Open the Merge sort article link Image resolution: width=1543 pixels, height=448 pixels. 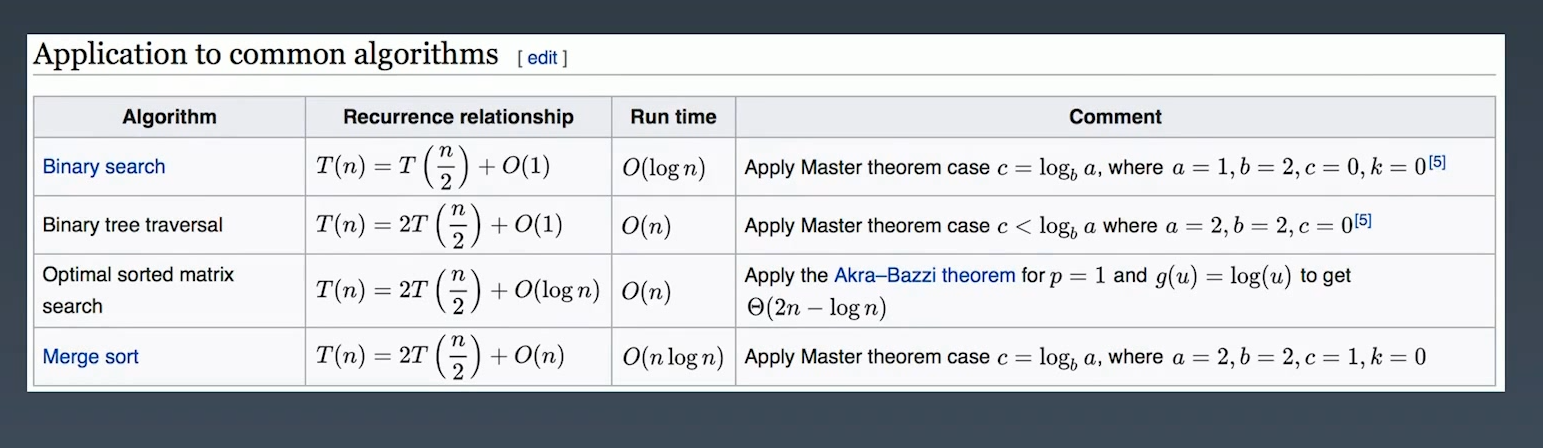[x=90, y=357]
